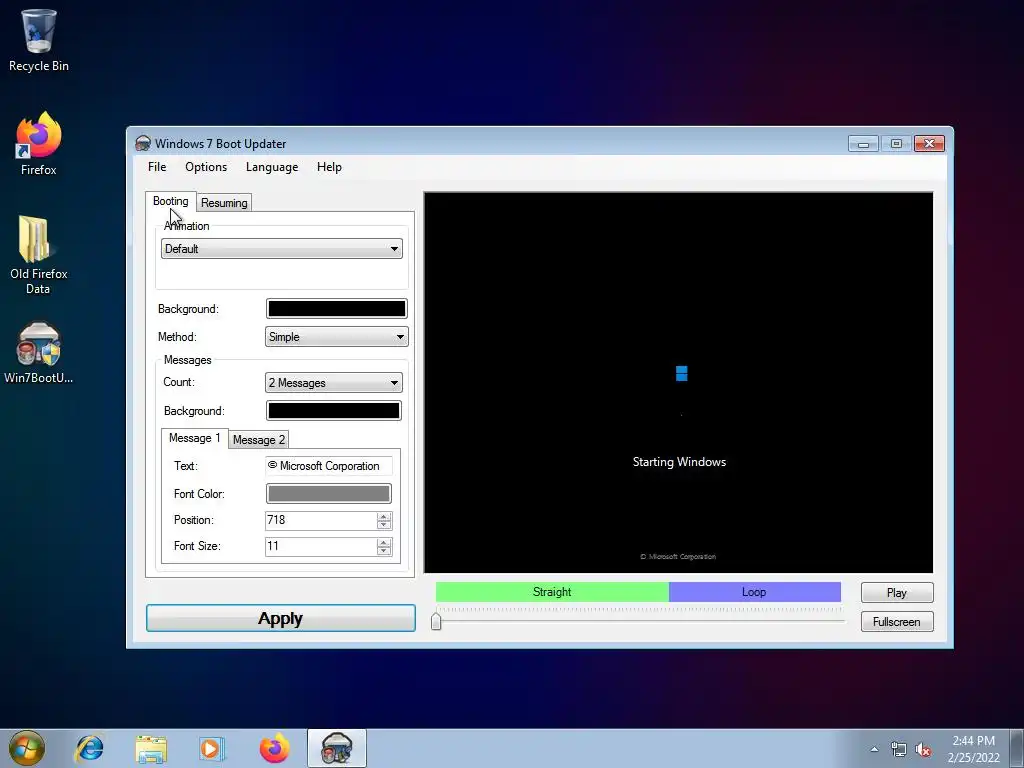Select the Message 2 tab
The width and height of the screenshot is (1024, 768).
coord(259,440)
